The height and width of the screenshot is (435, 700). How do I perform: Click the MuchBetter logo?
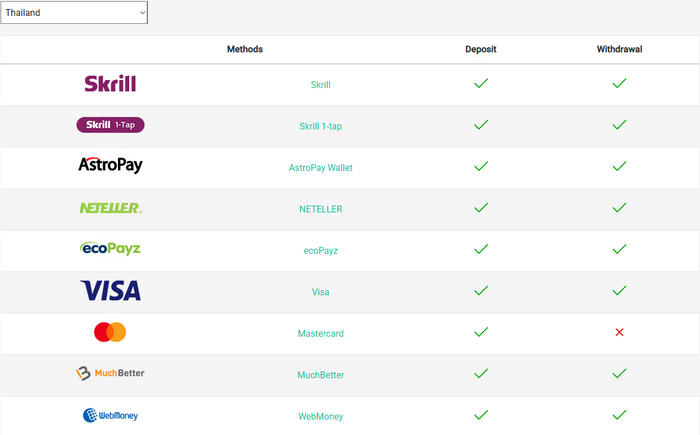110,373
